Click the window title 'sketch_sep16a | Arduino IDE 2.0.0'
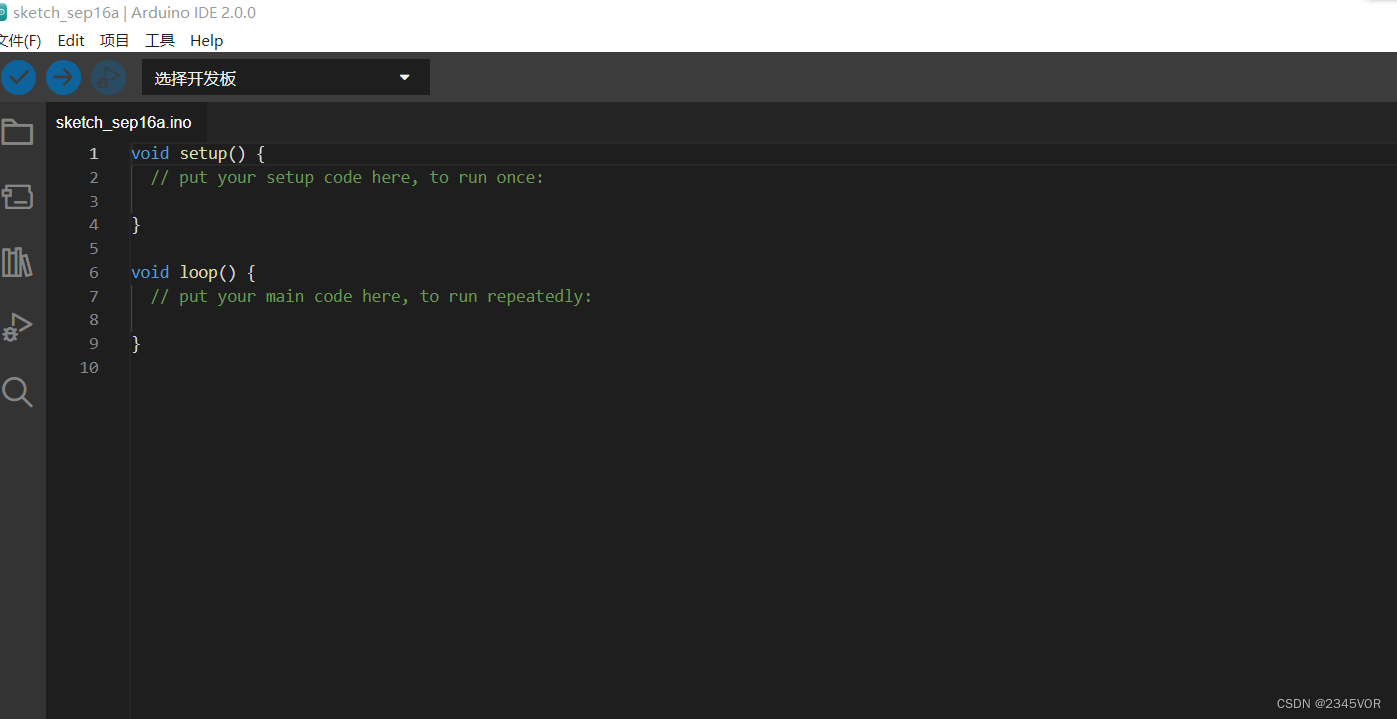 tap(134, 13)
